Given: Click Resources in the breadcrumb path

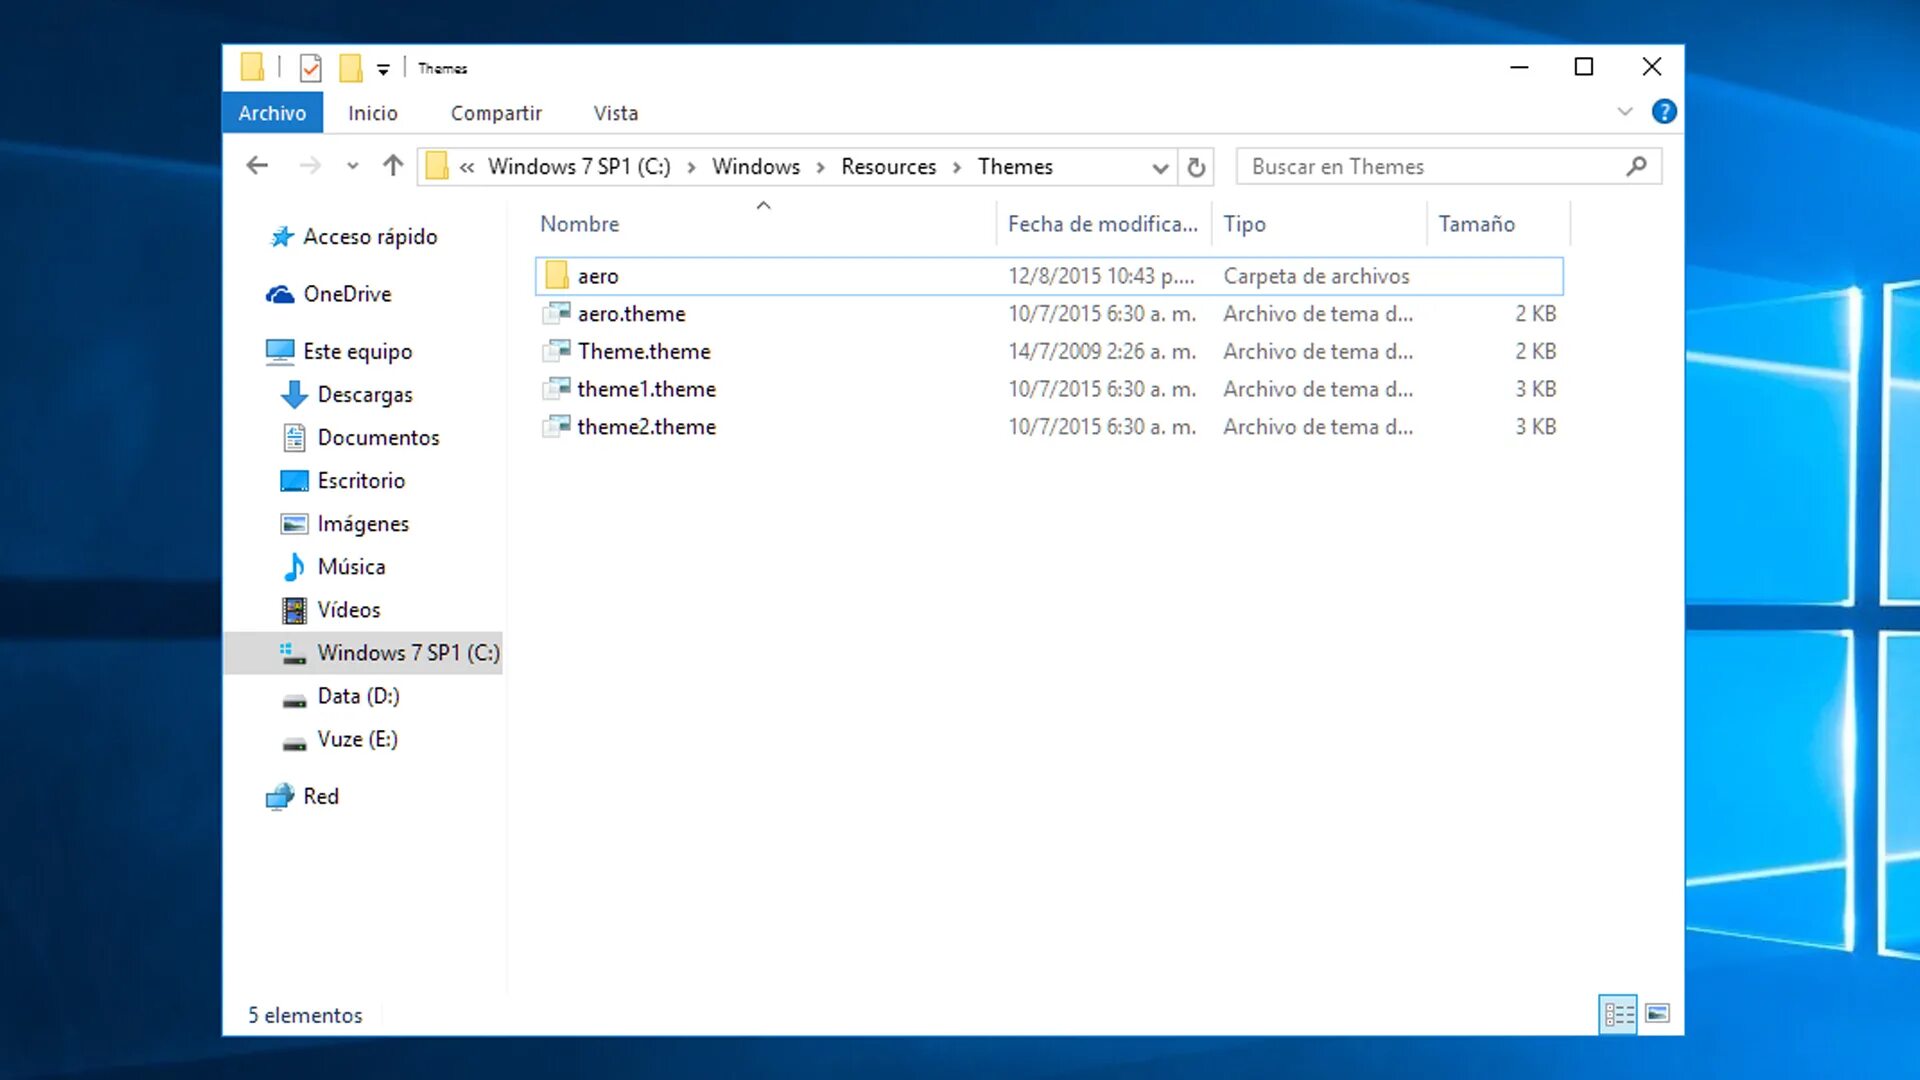Looking at the screenshot, I should click(888, 167).
